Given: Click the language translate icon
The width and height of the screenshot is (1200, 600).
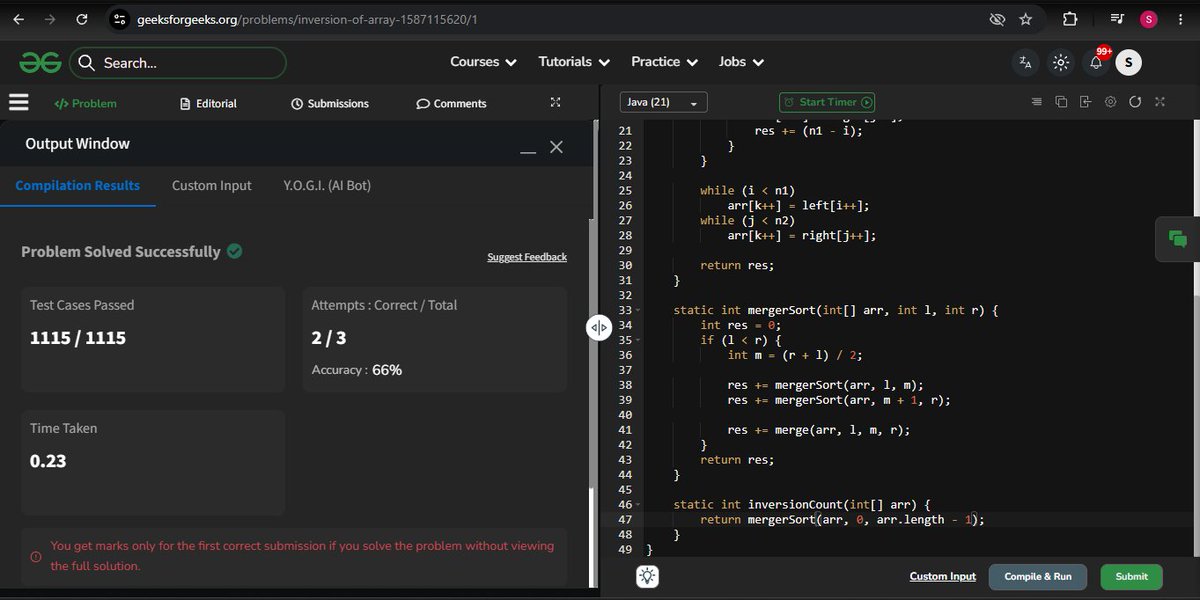Looking at the screenshot, I should coord(1025,62).
